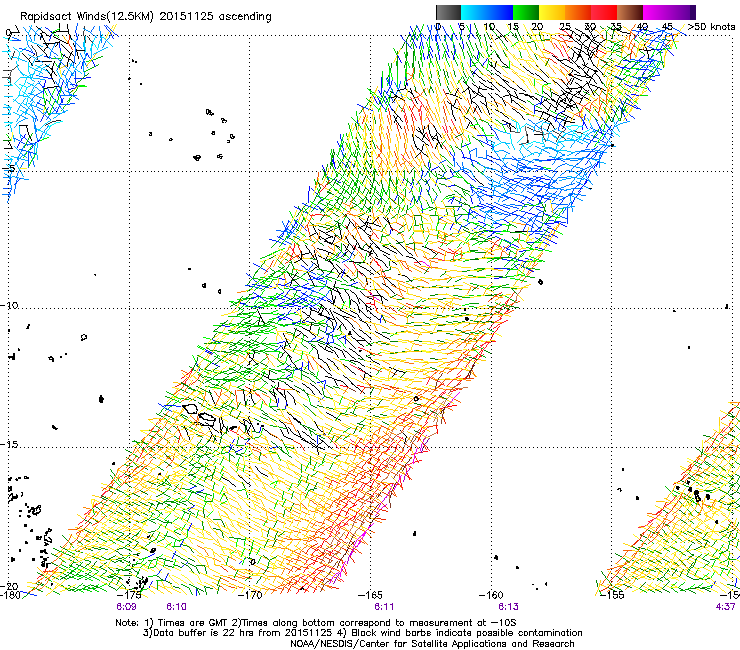
Task: Click the purple '6:13' time label
Action: 508,607
